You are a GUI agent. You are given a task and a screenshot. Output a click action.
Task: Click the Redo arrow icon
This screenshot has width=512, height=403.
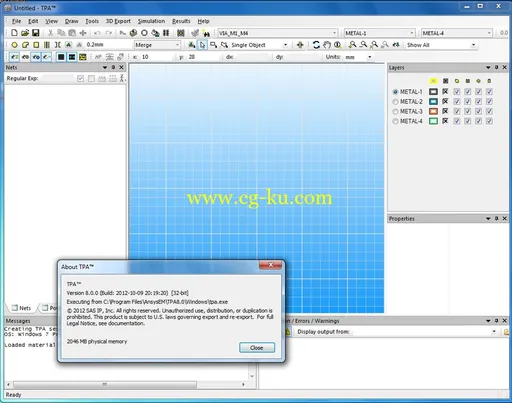(108, 33)
